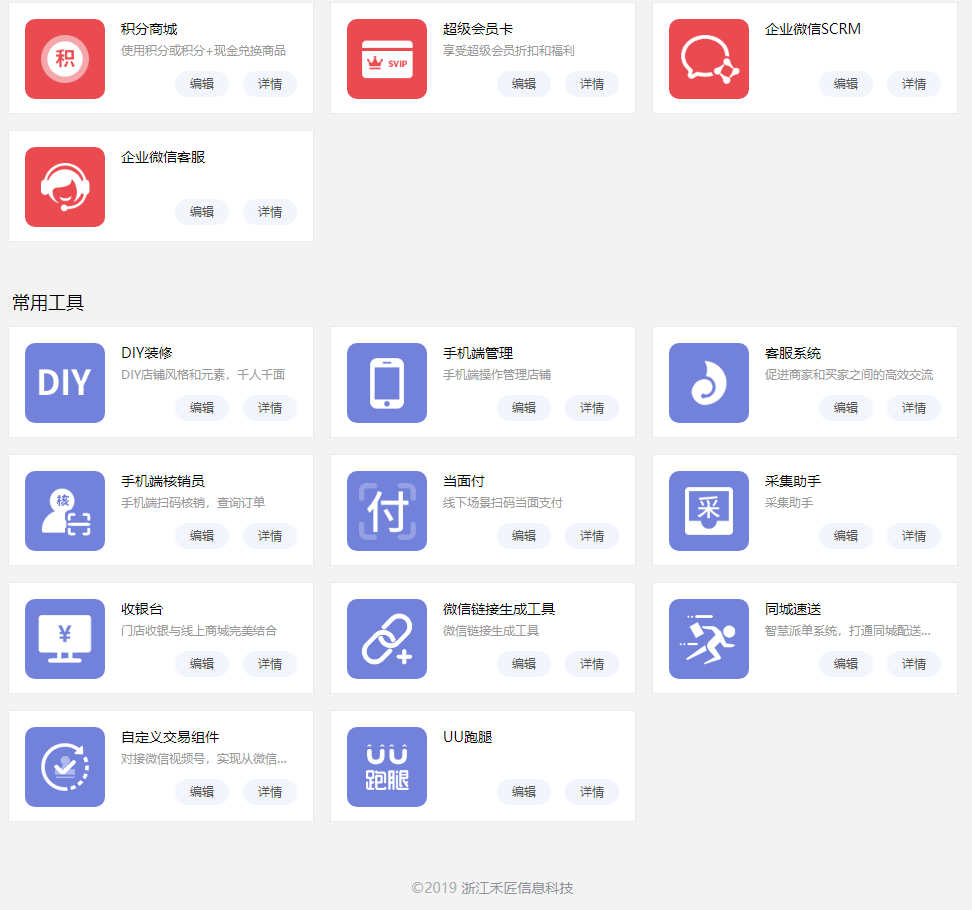This screenshot has width=972, height=910.
Task: Open 详情 for 手机端核销员
Action: pyautogui.click(x=270, y=536)
